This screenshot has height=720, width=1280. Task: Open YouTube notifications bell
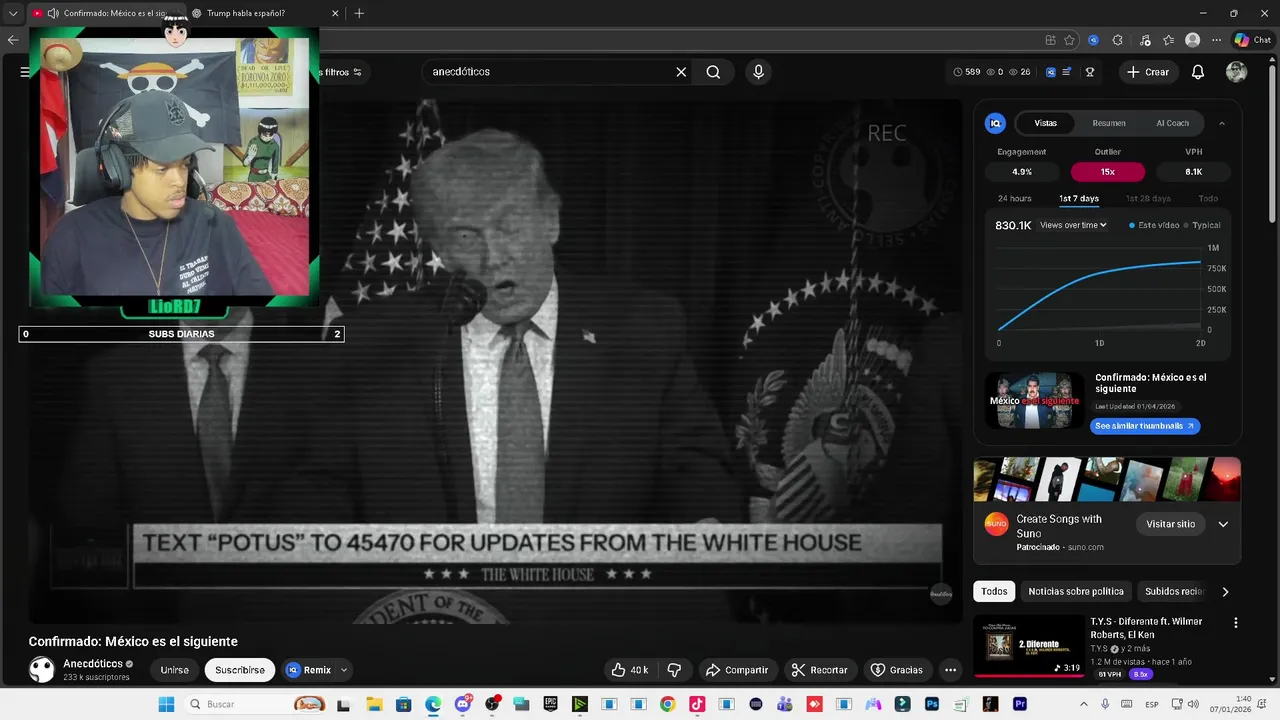point(1198,72)
